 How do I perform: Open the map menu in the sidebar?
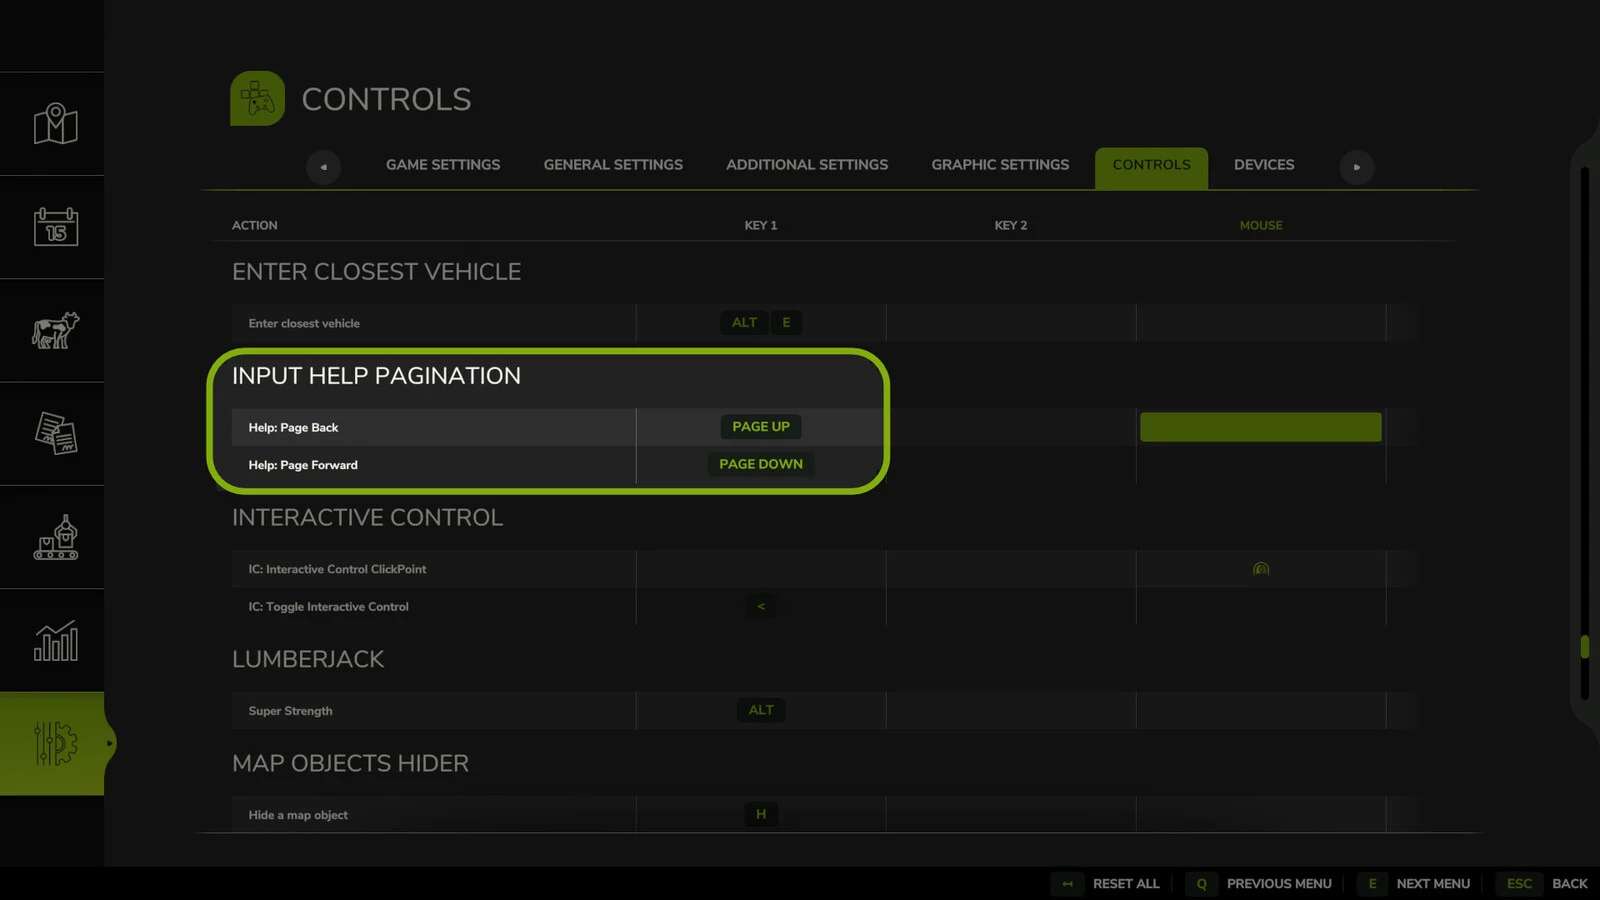point(53,123)
